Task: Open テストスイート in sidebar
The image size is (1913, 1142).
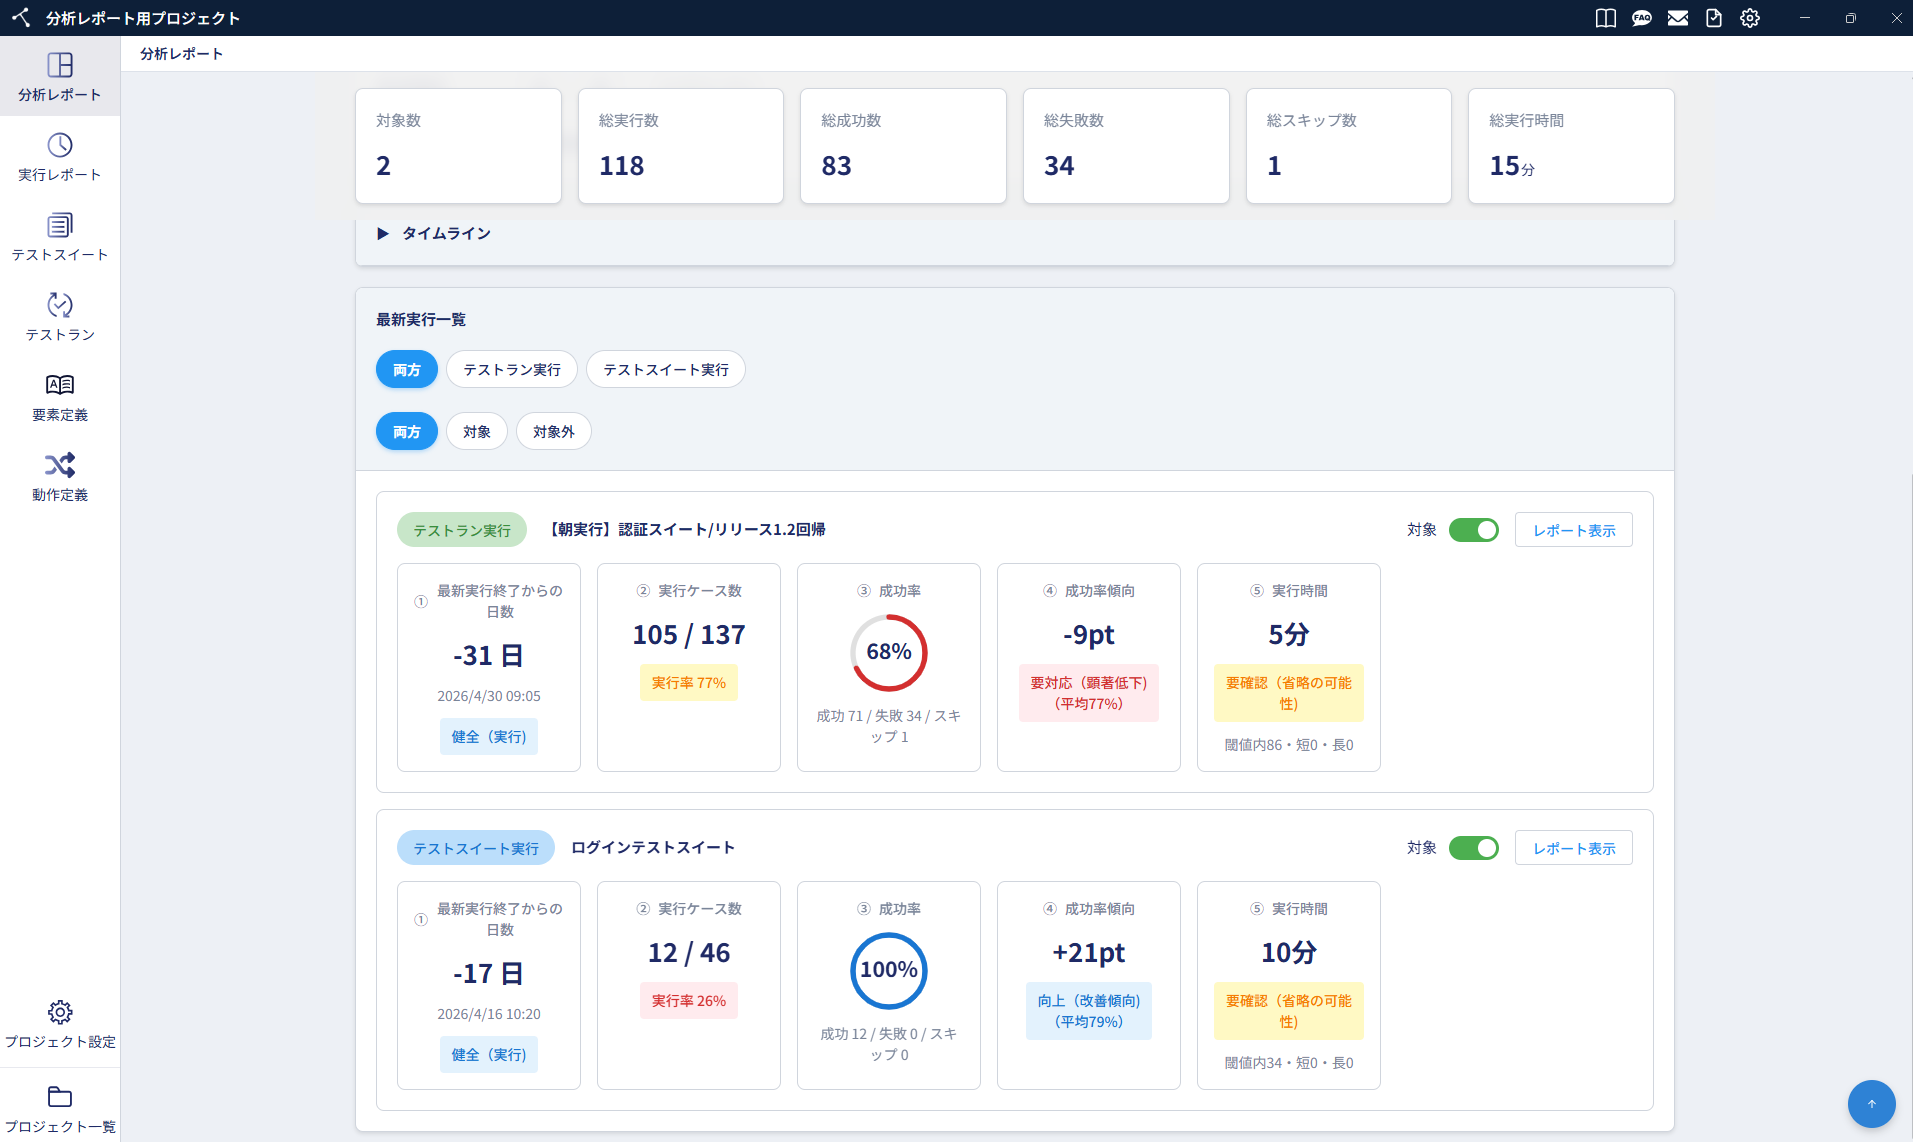Action: (60, 237)
